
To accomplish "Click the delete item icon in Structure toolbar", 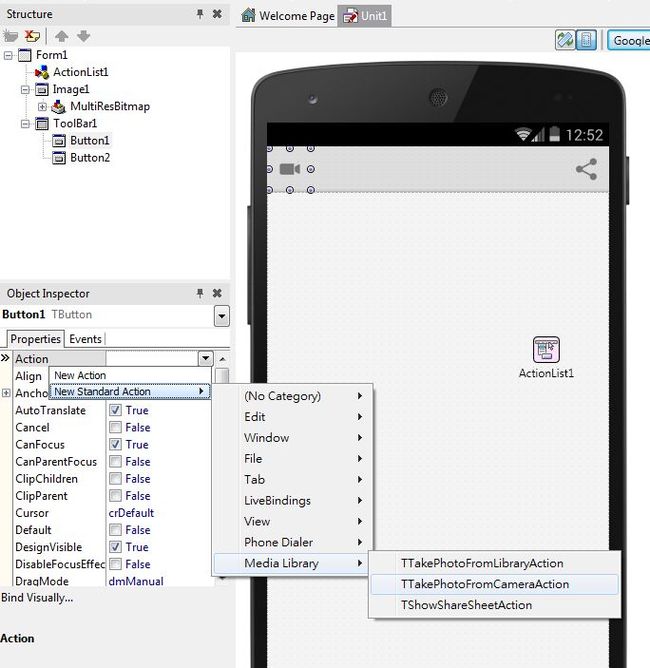I will [32, 36].
